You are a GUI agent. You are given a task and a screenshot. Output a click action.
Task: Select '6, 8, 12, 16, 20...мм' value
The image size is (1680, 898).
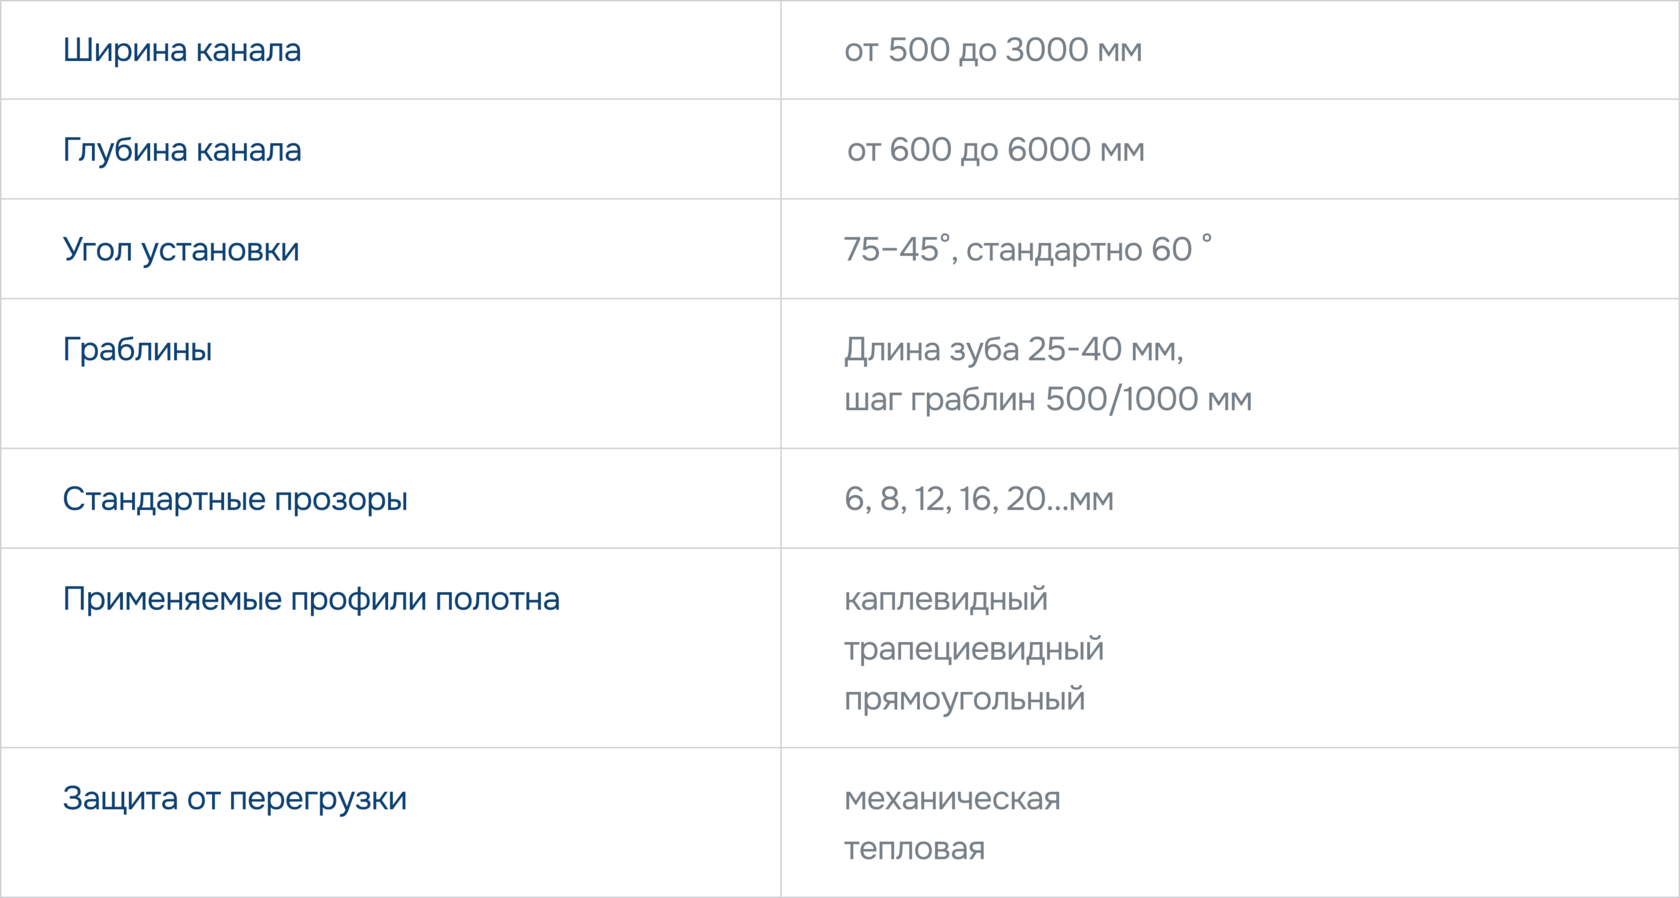pyautogui.click(x=979, y=499)
